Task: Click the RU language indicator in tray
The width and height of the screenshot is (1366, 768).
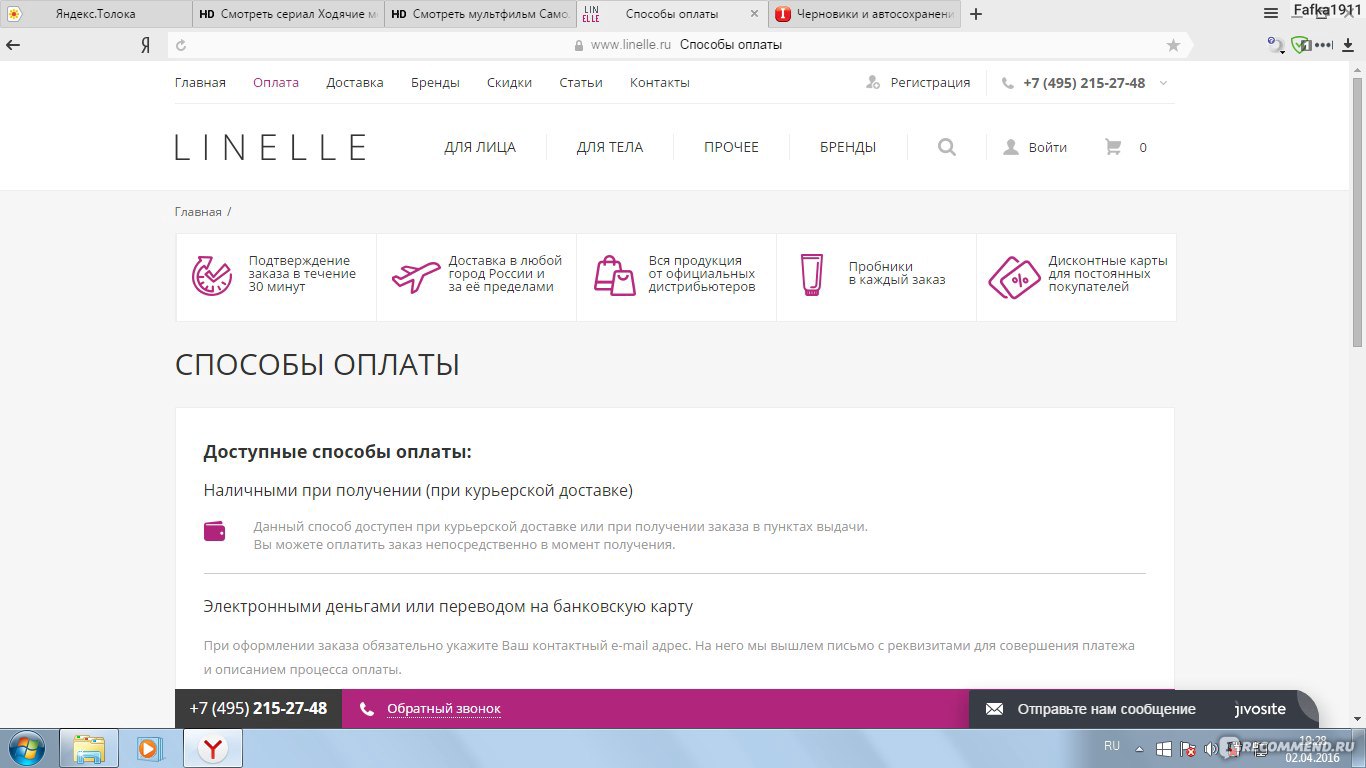Action: pos(1112,746)
